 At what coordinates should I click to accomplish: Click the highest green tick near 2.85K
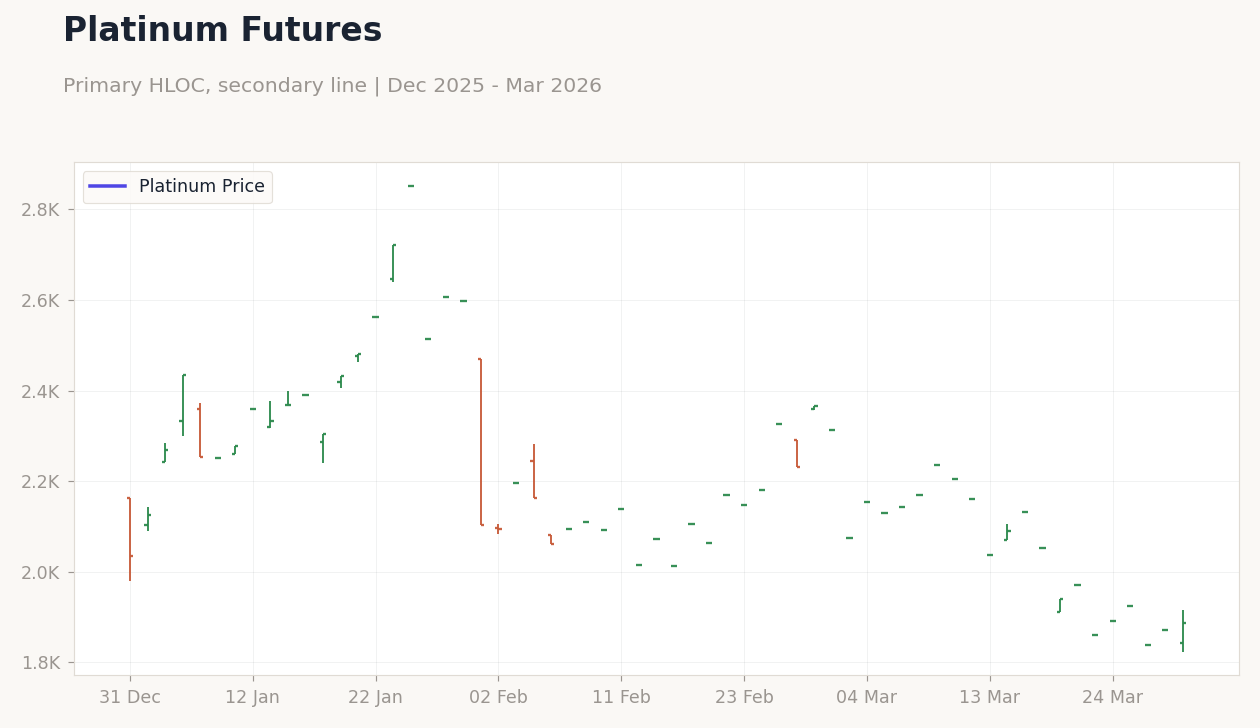point(411,186)
